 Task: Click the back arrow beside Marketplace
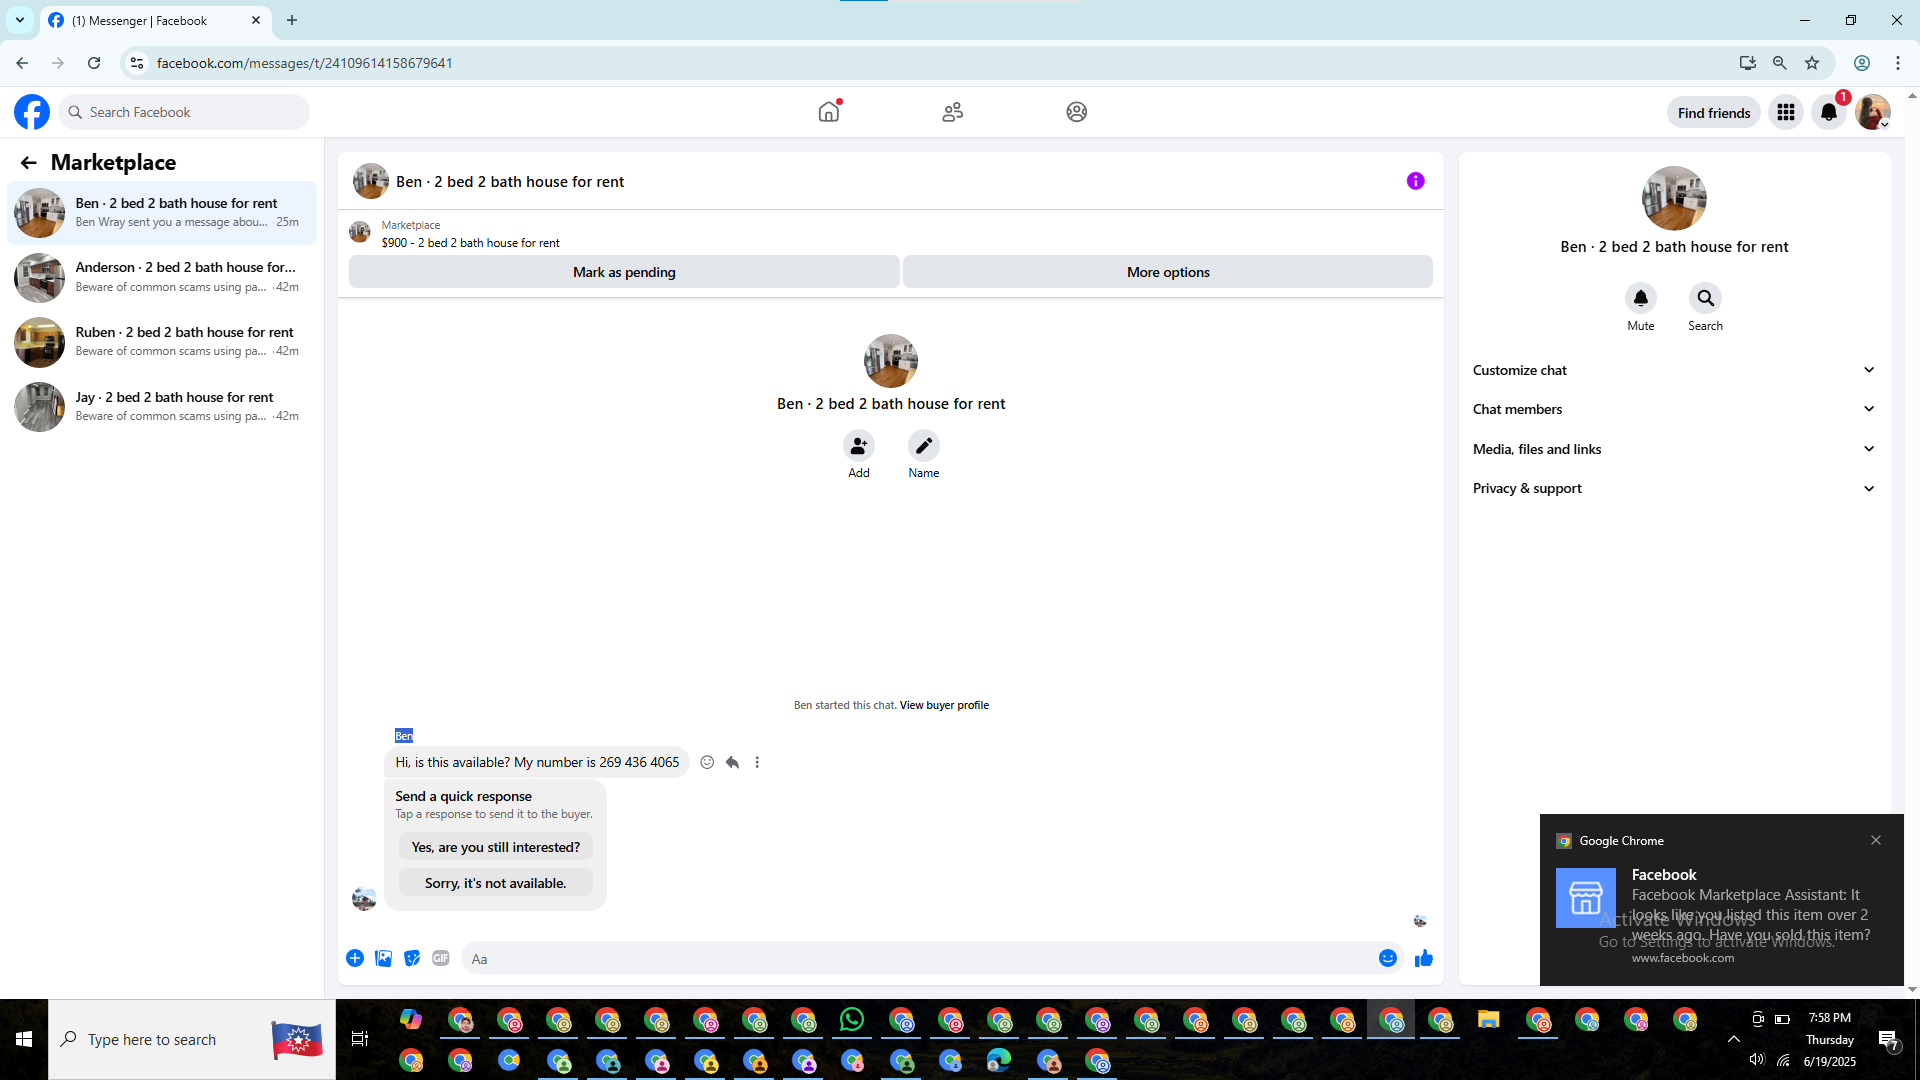(28, 162)
